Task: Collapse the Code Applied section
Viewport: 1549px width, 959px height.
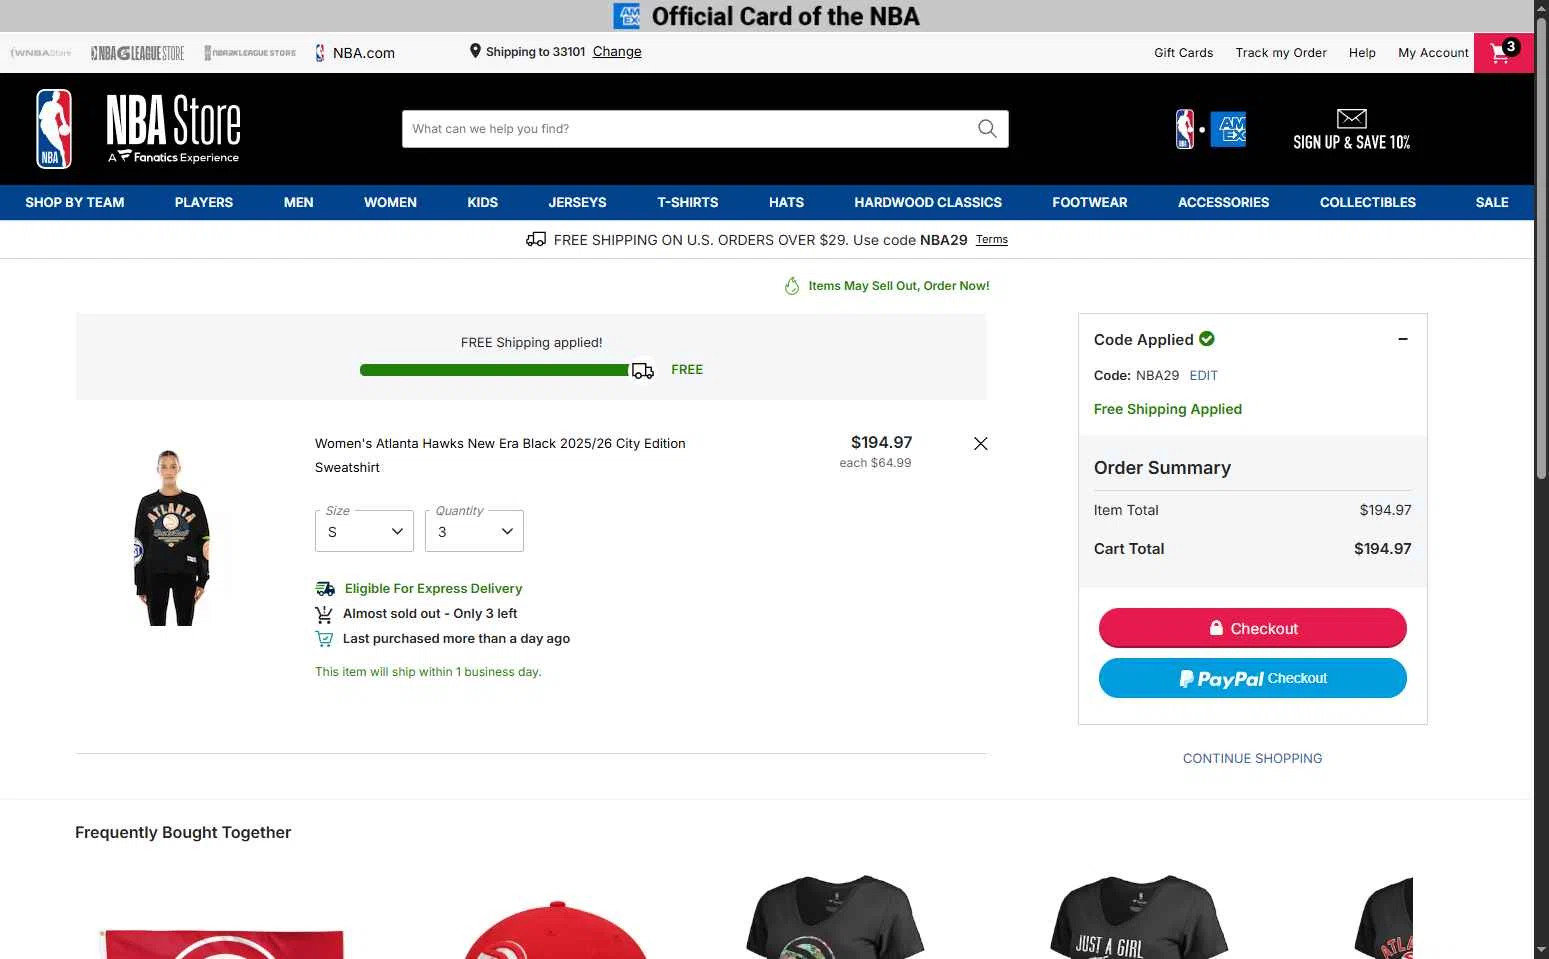Action: point(1403,339)
